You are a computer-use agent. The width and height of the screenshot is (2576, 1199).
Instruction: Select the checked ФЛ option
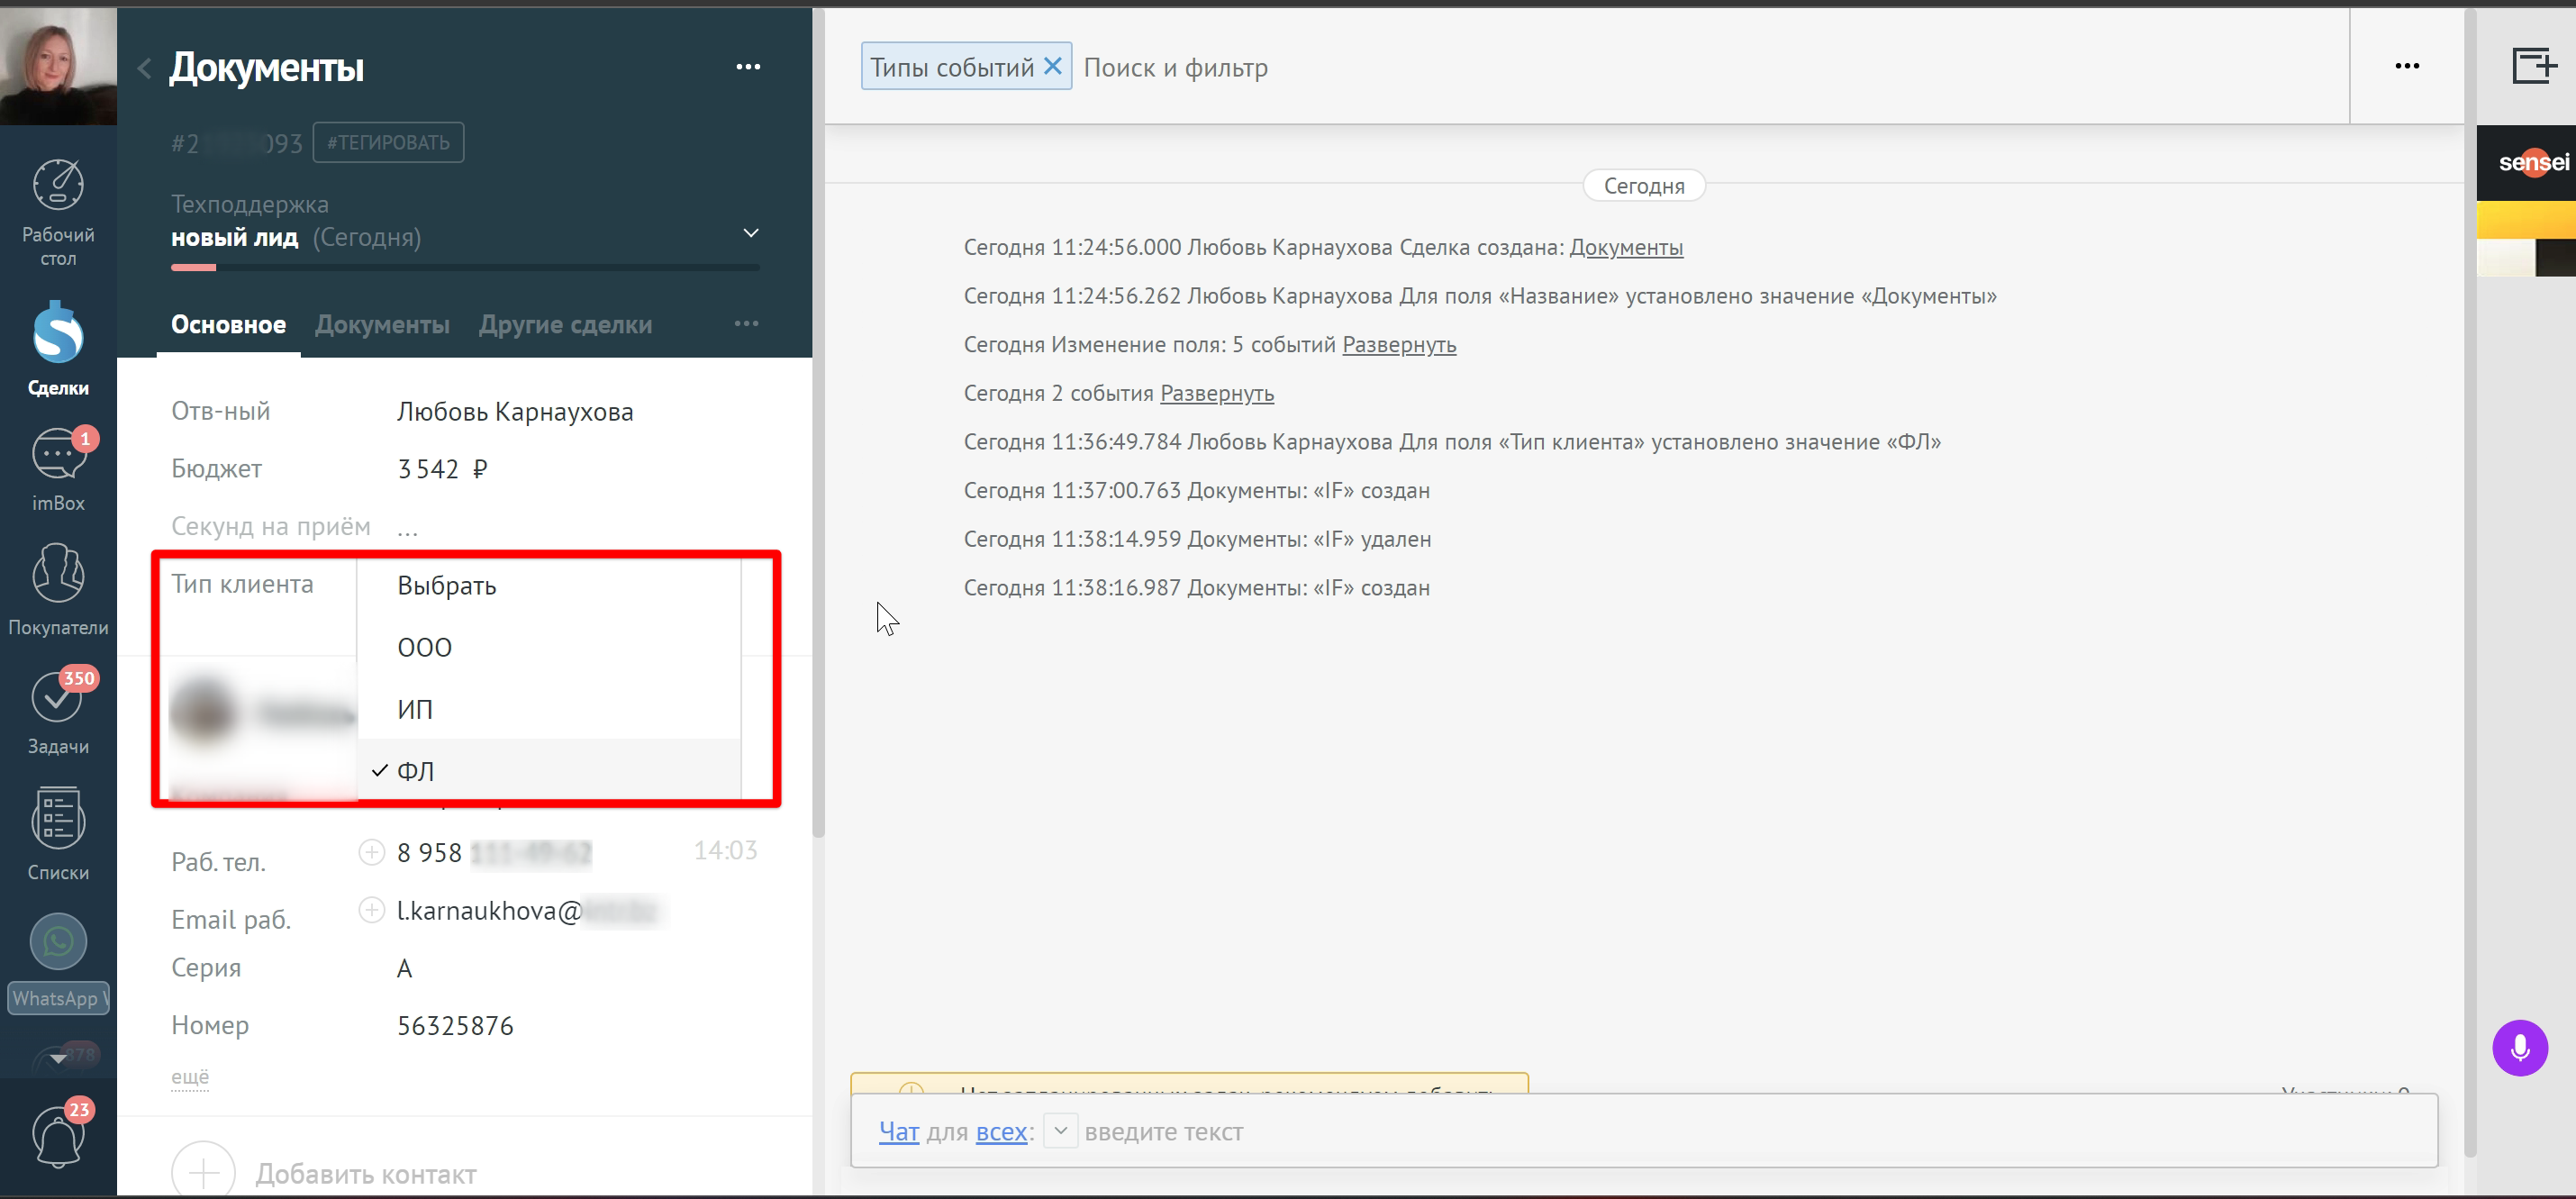[x=549, y=770]
